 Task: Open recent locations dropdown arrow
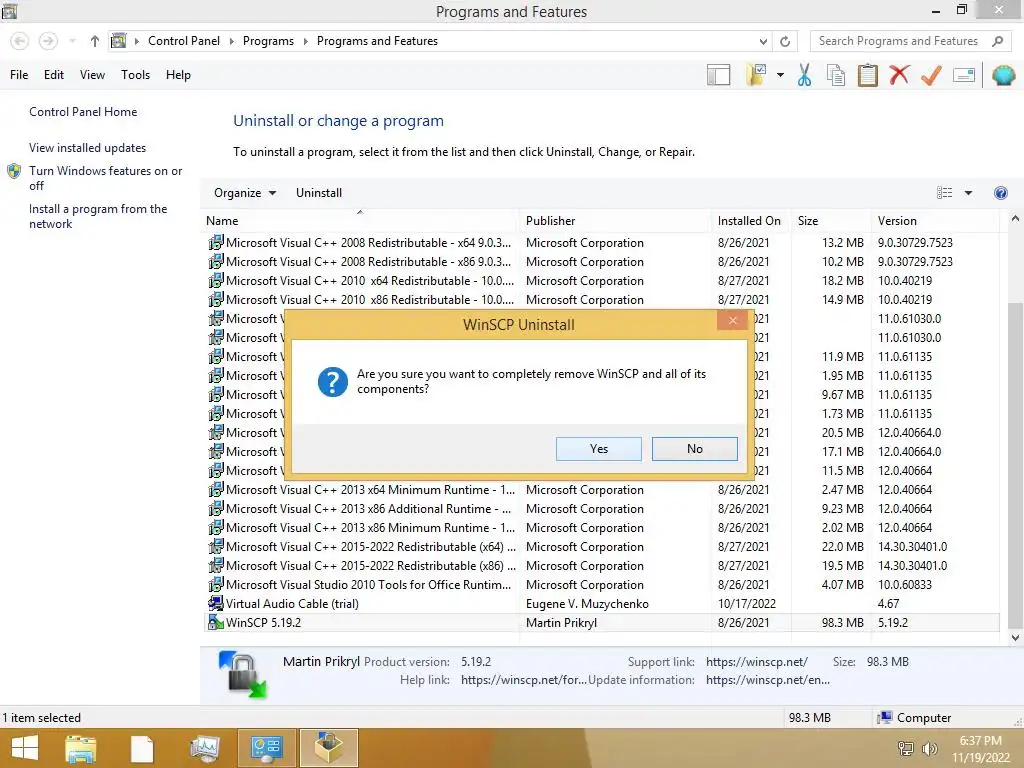click(x=72, y=41)
